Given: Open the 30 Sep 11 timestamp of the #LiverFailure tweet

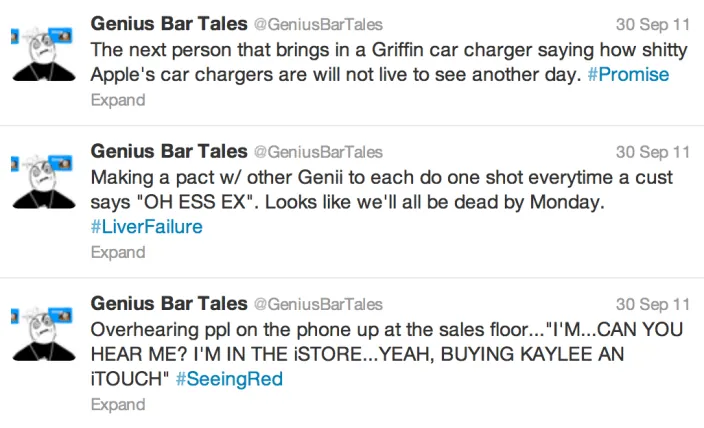Looking at the screenshot, I should [653, 153].
